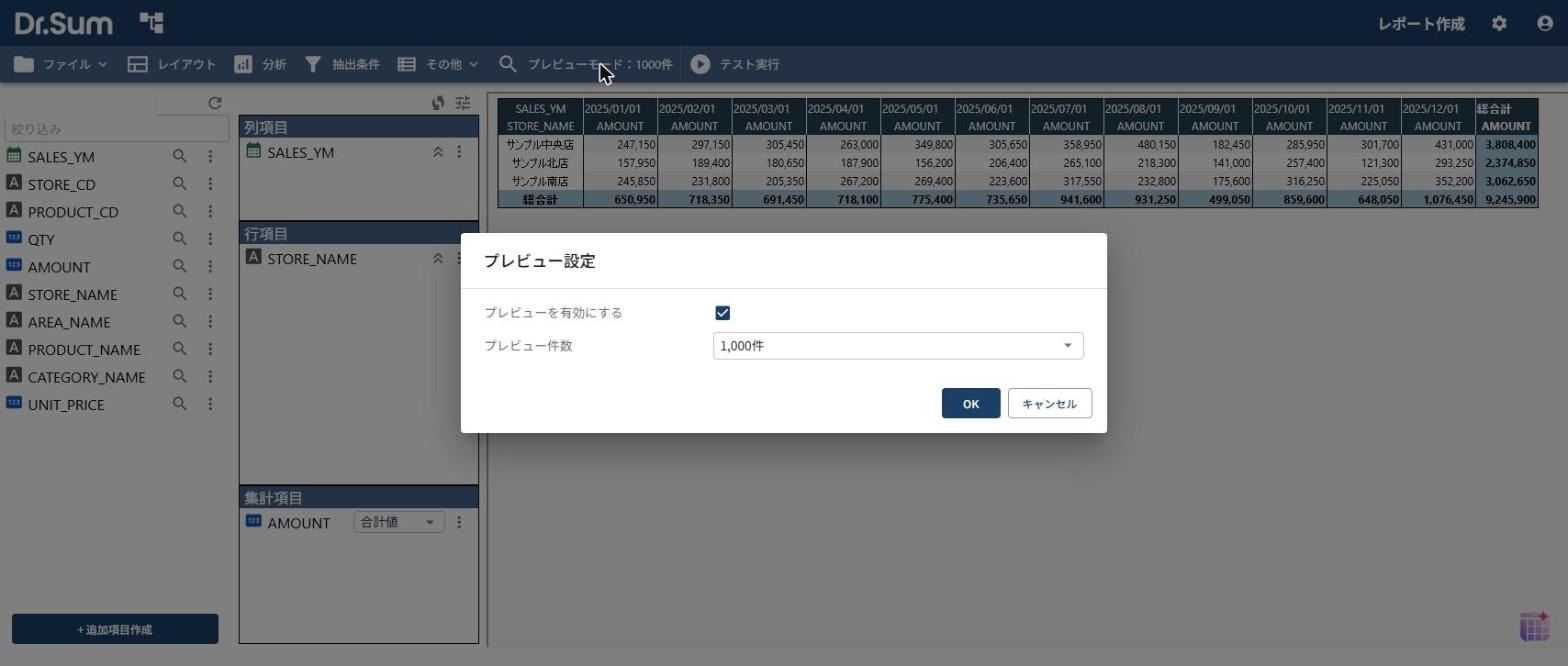Screen dimensions: 1568x666
Task: Open more options for QTY field
Action: [210, 239]
